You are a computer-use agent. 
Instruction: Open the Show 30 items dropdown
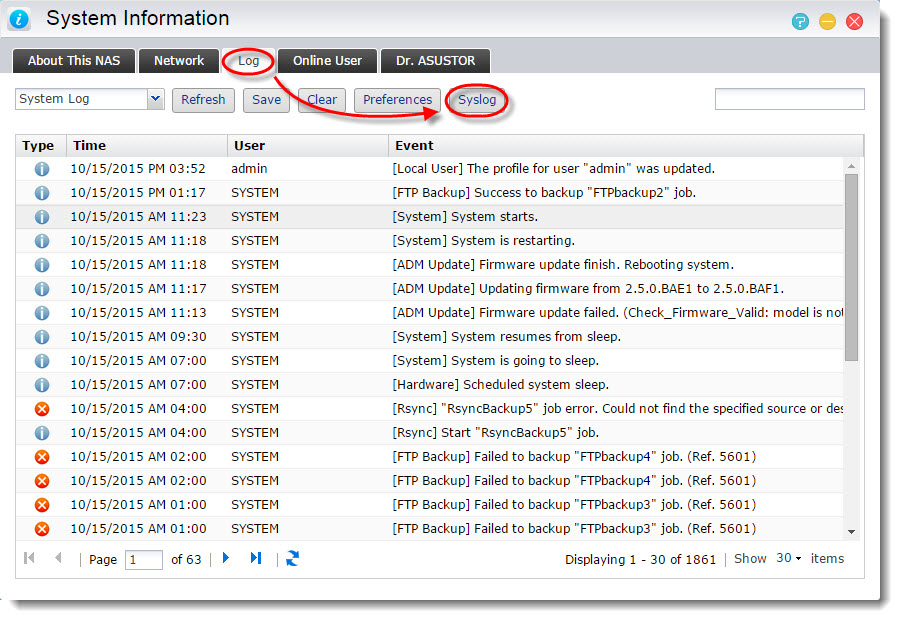click(790, 558)
